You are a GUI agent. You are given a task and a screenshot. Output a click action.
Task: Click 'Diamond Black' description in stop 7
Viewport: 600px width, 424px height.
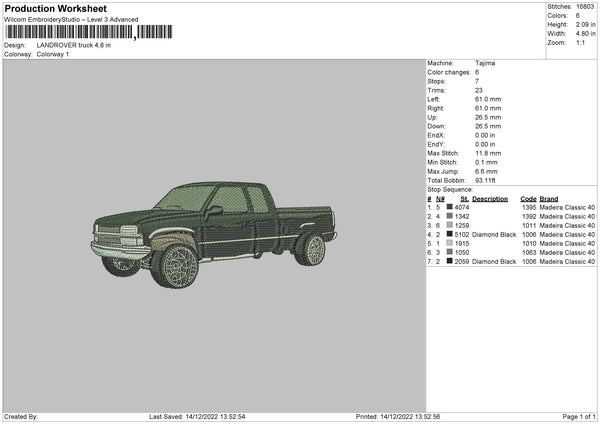[494, 261]
